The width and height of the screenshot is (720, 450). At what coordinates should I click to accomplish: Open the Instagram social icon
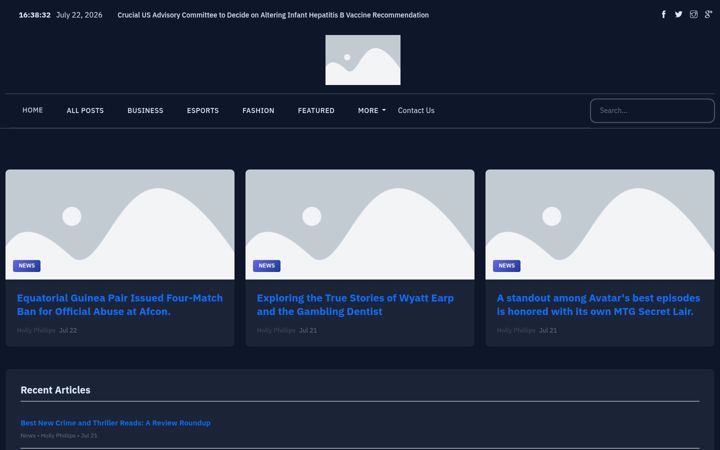[693, 14]
